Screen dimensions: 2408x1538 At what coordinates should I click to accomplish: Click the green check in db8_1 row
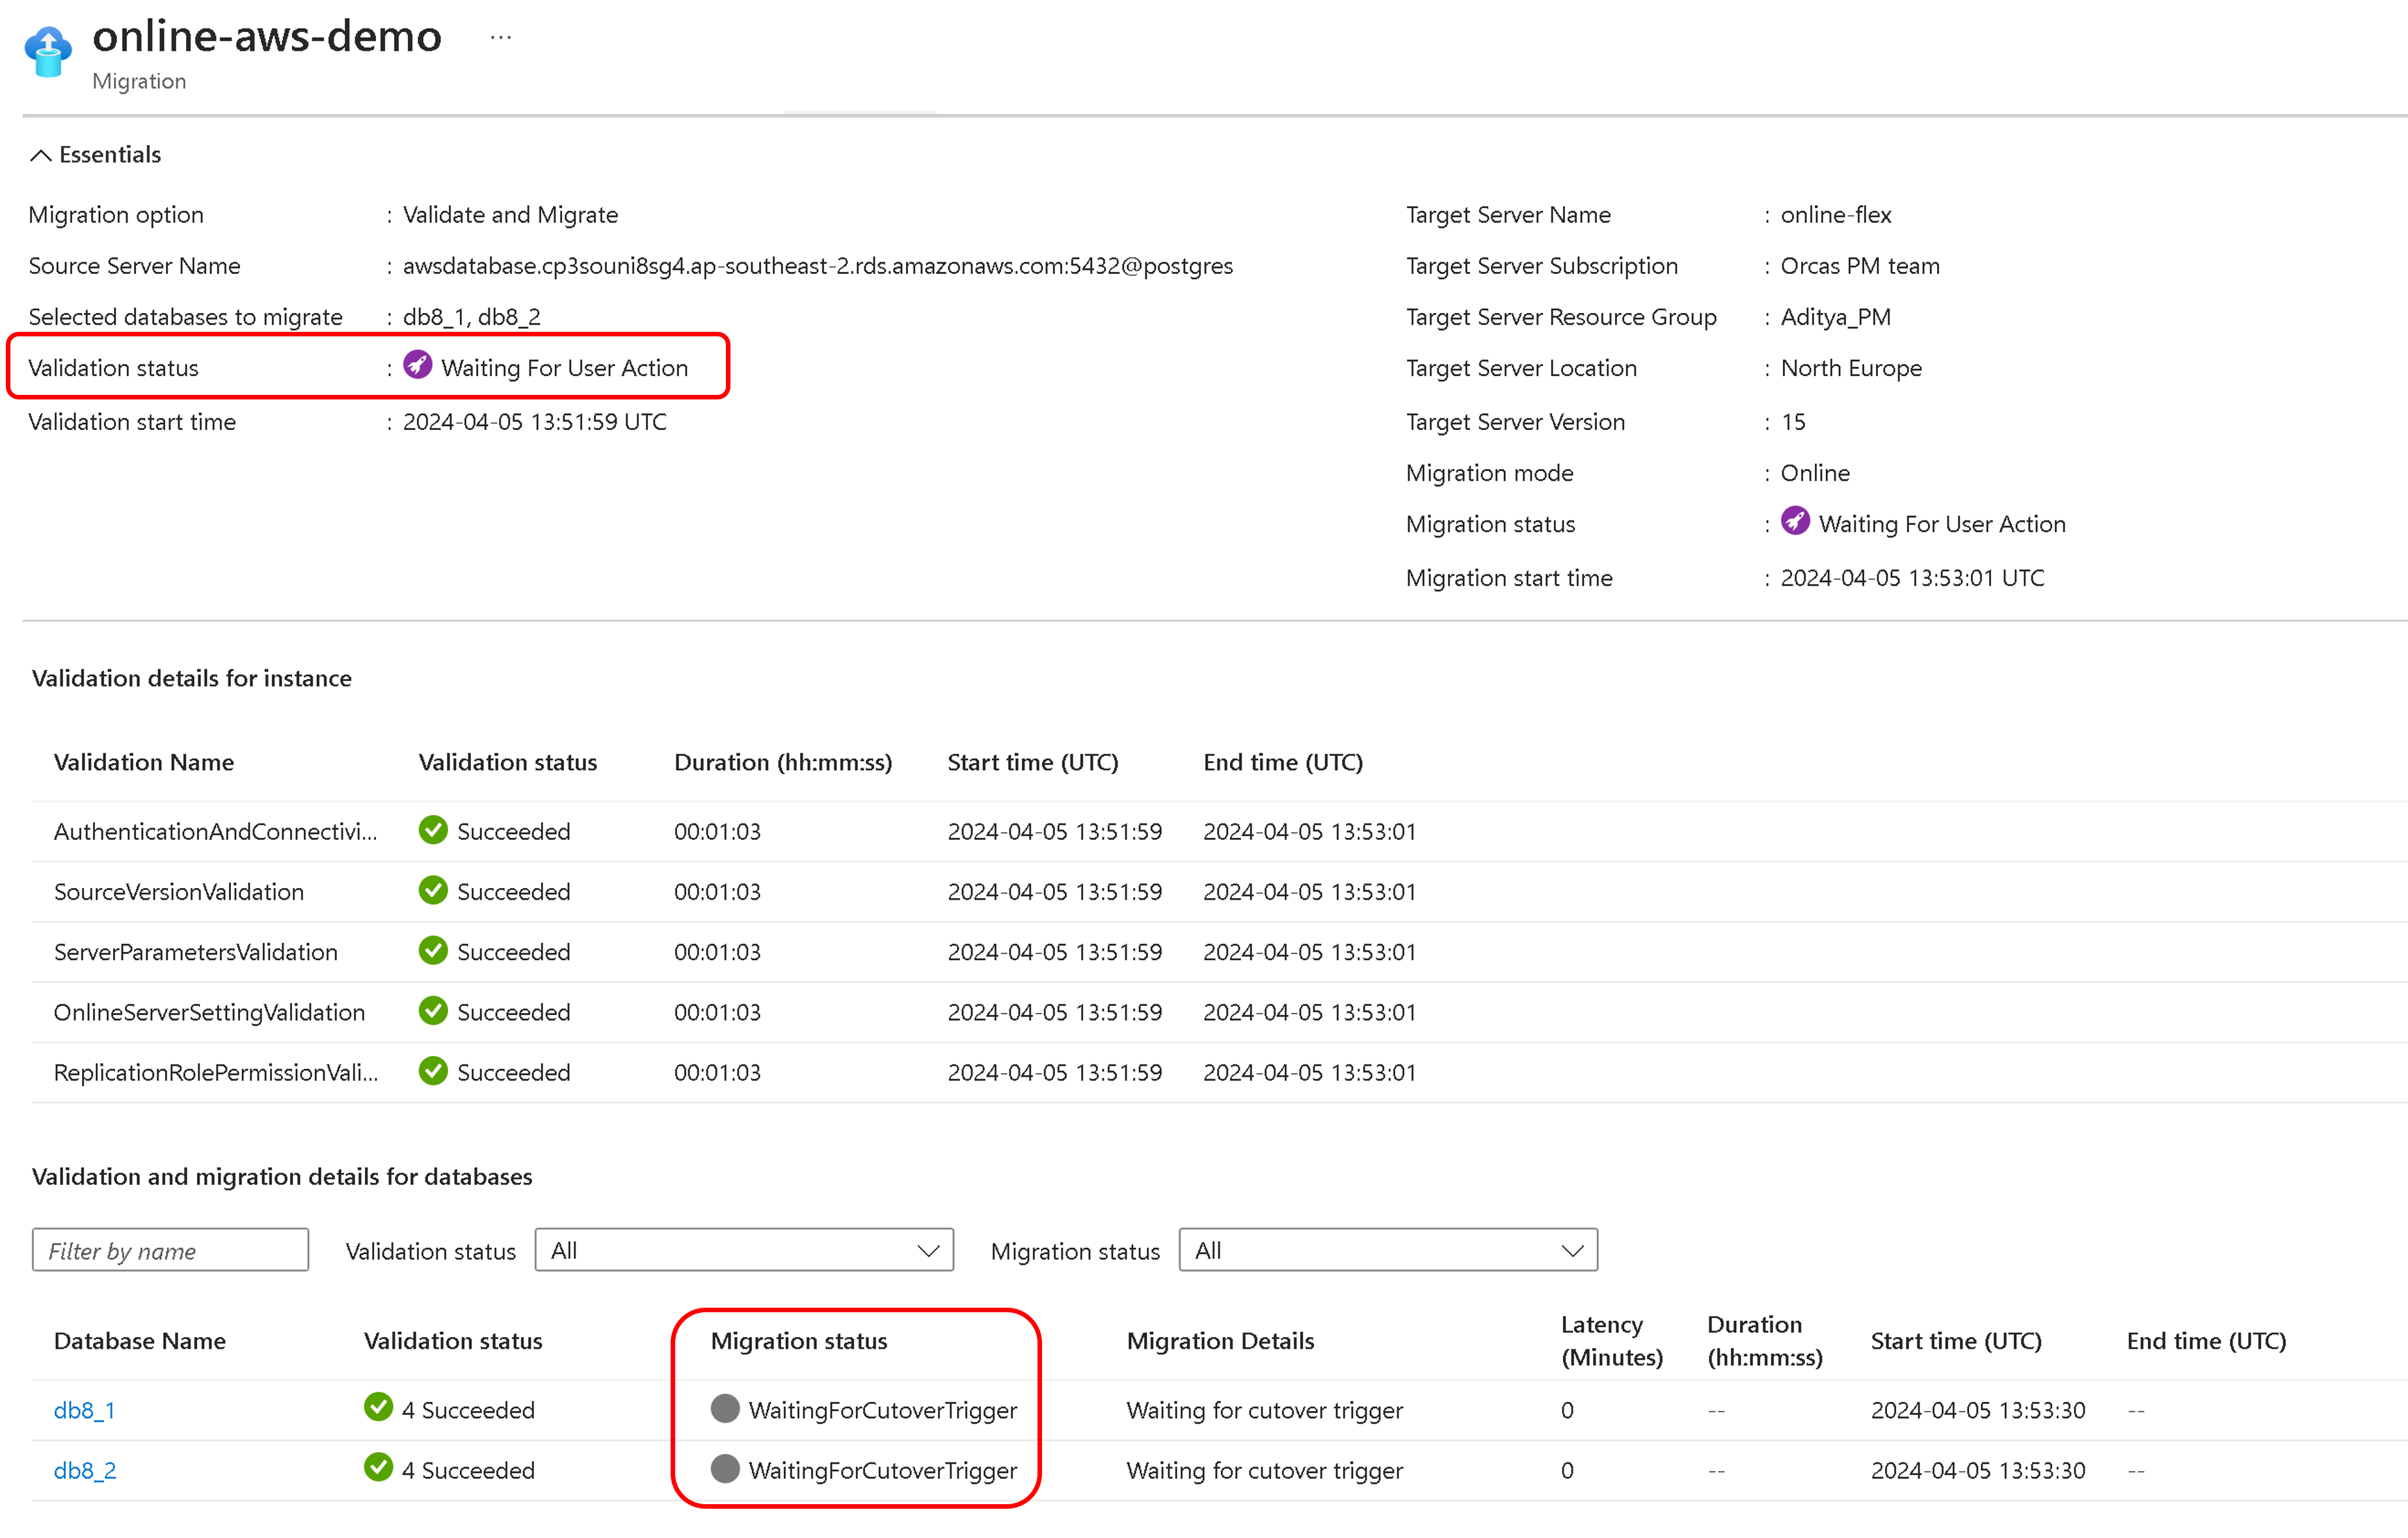[378, 1407]
